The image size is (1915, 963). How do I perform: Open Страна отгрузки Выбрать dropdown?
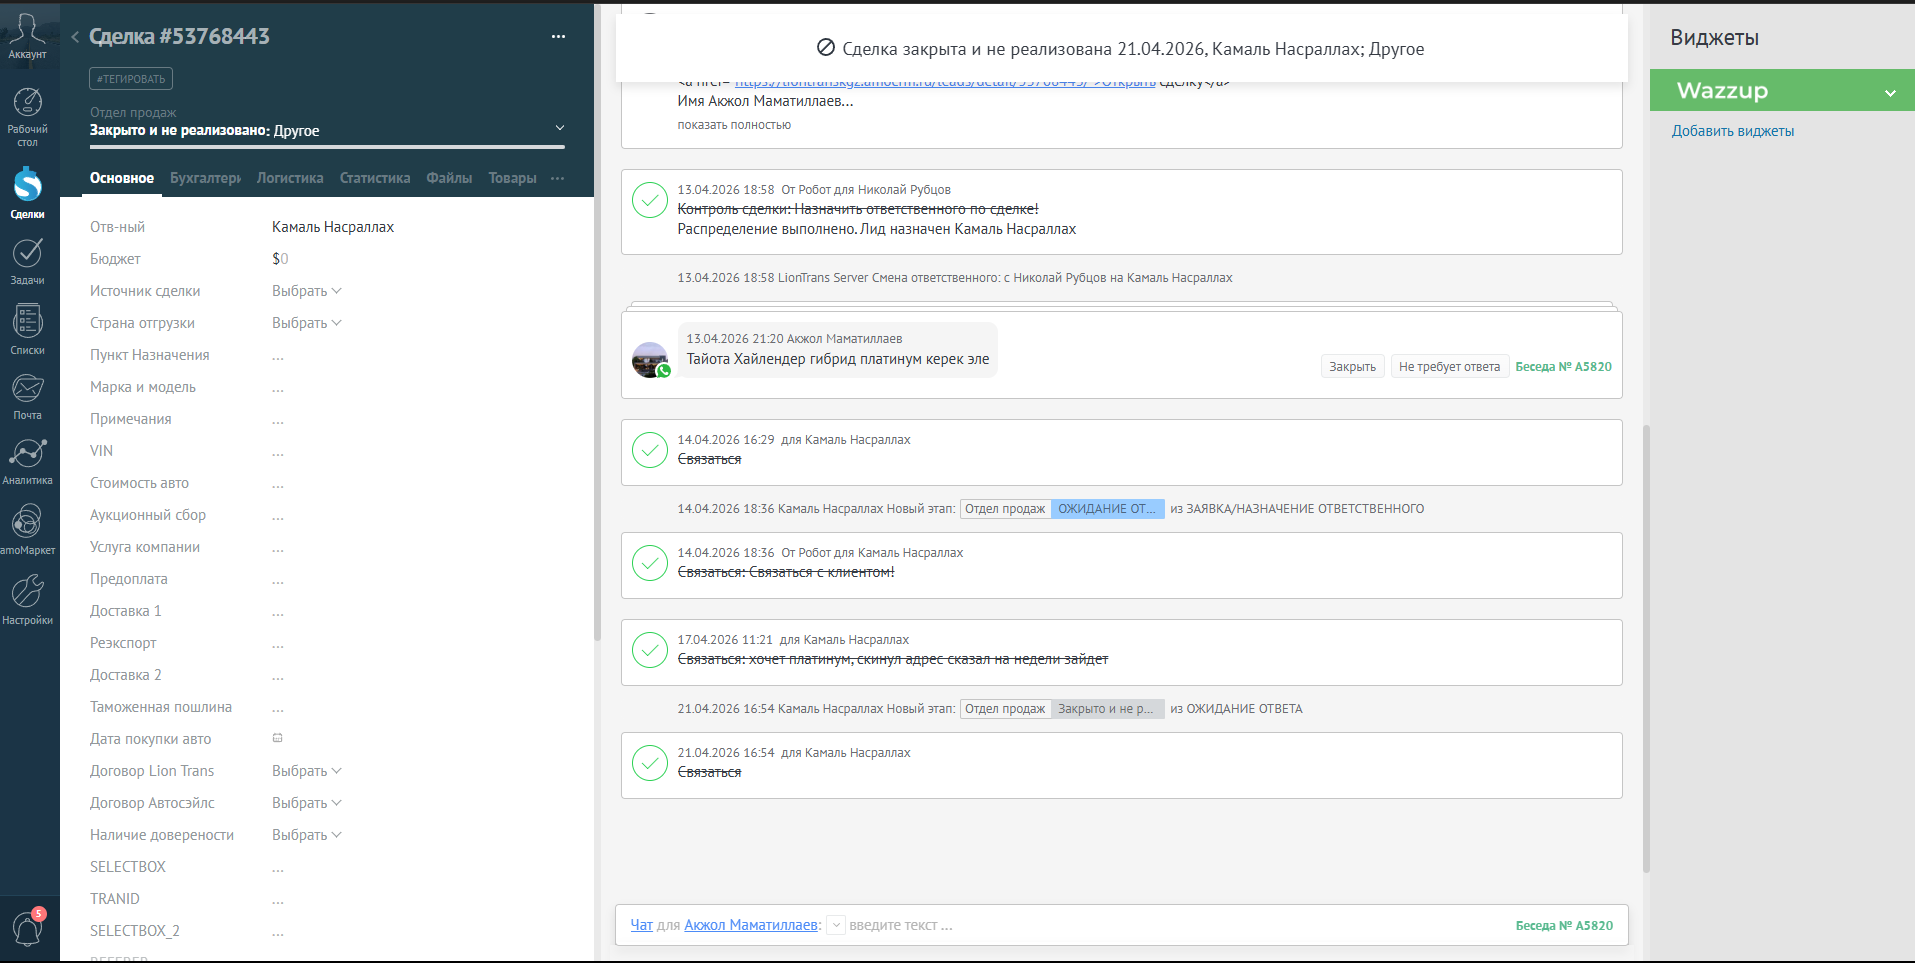[x=306, y=323]
